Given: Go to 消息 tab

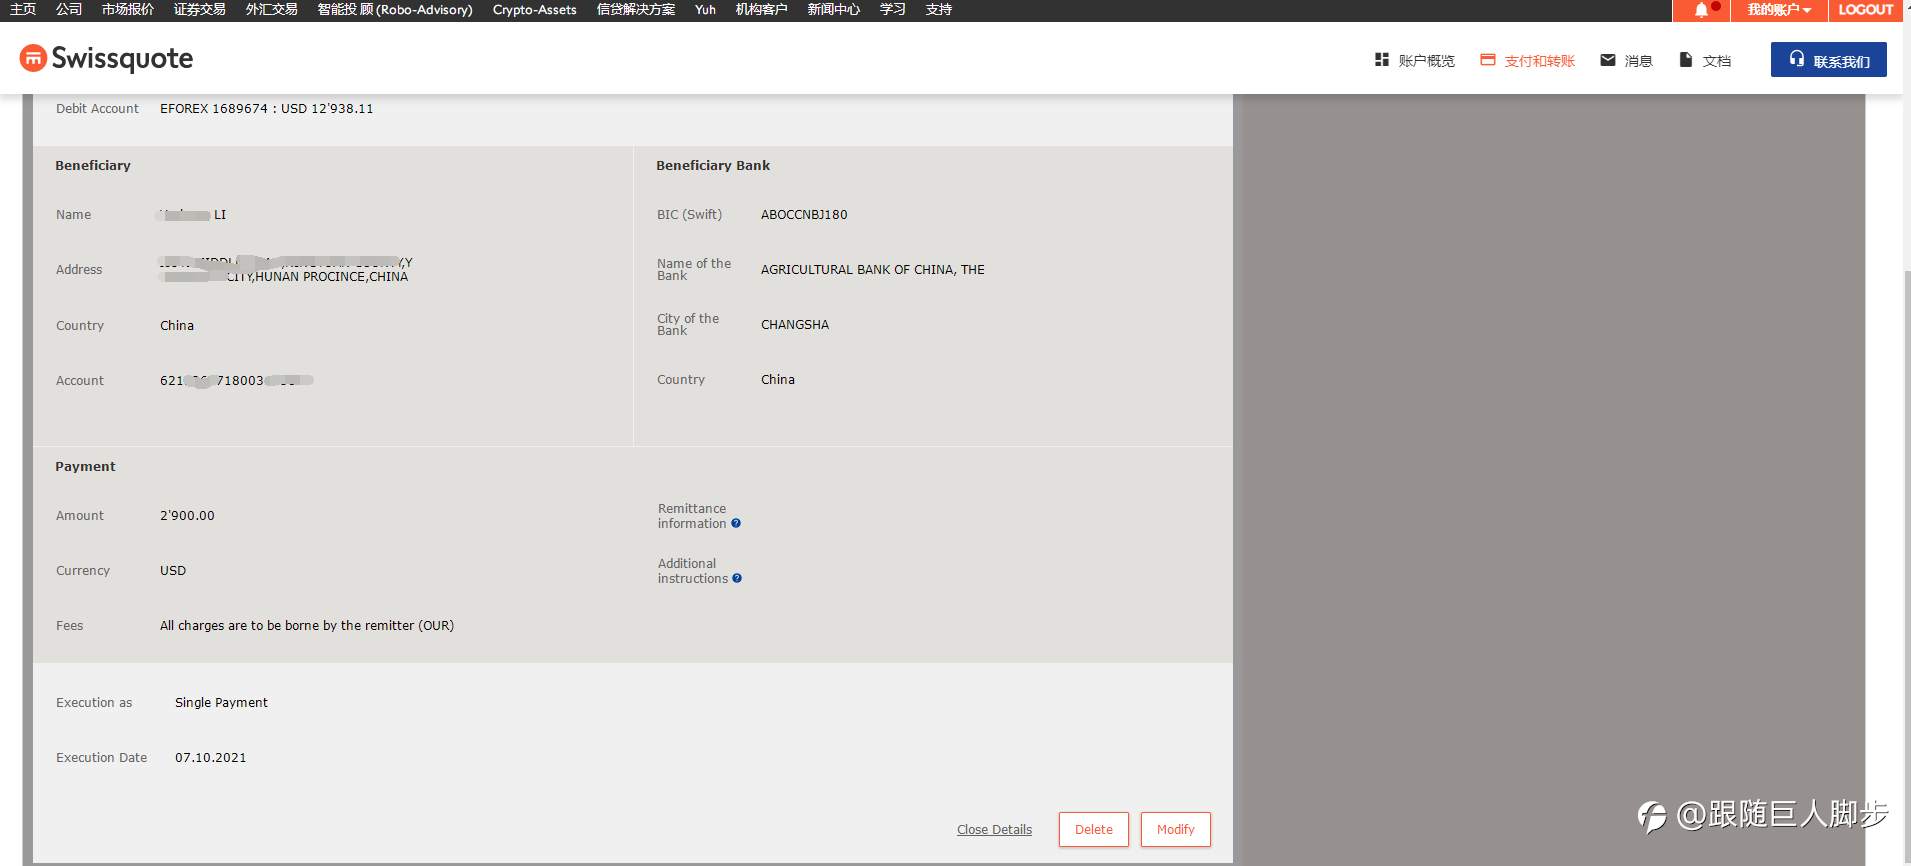Looking at the screenshot, I should [1627, 61].
